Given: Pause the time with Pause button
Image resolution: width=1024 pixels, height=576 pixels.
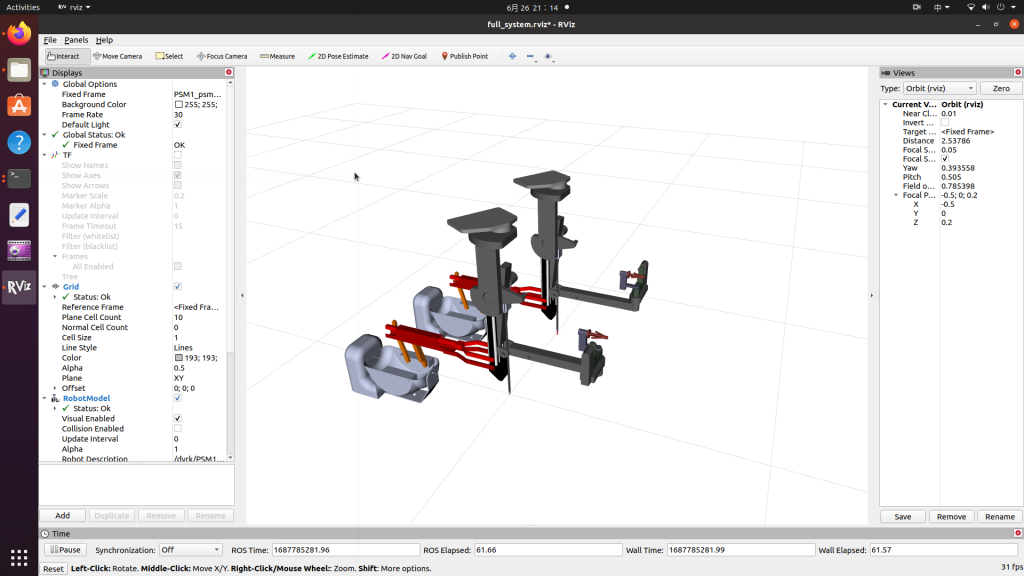Looking at the screenshot, I should [x=65, y=550].
